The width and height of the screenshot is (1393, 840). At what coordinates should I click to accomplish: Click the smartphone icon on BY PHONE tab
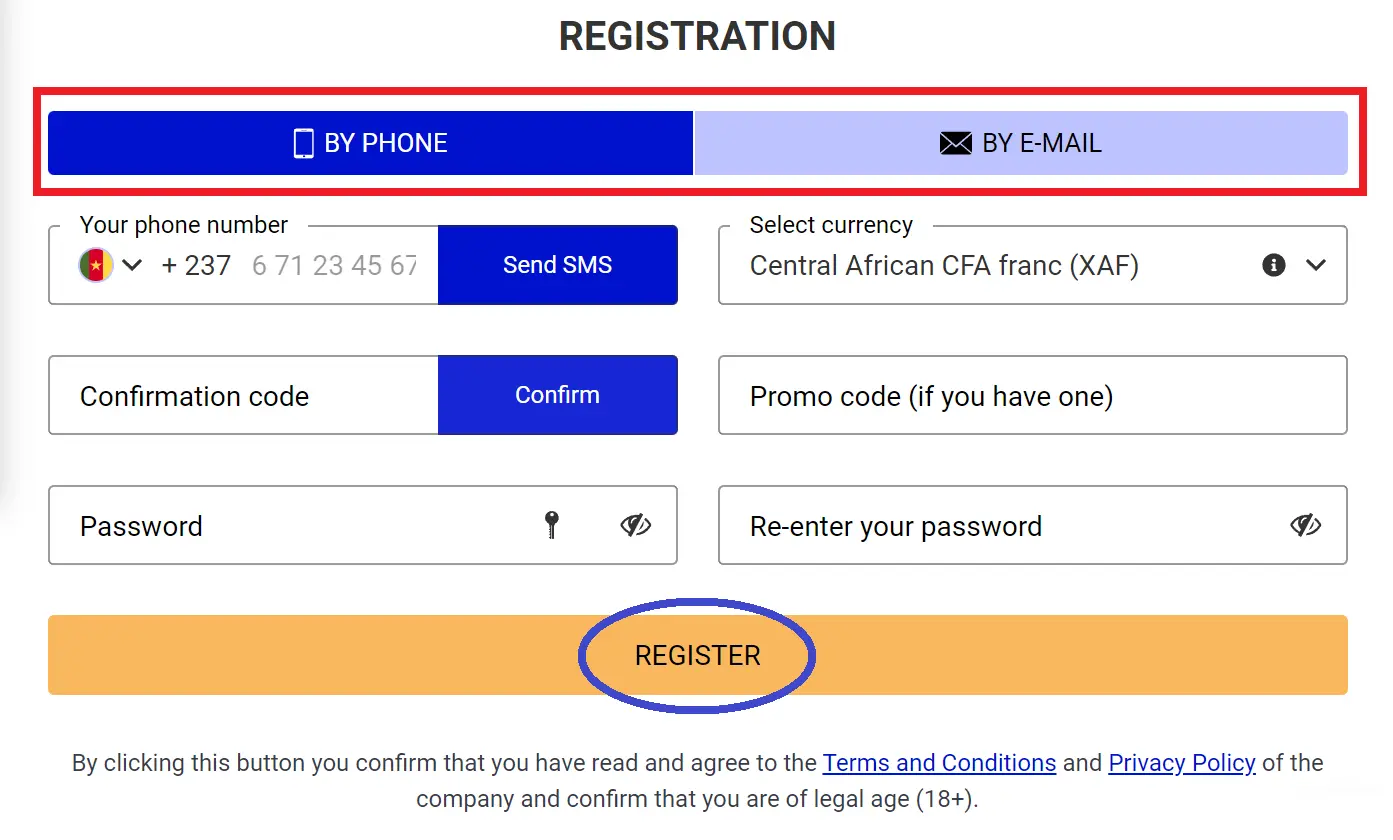(x=303, y=143)
